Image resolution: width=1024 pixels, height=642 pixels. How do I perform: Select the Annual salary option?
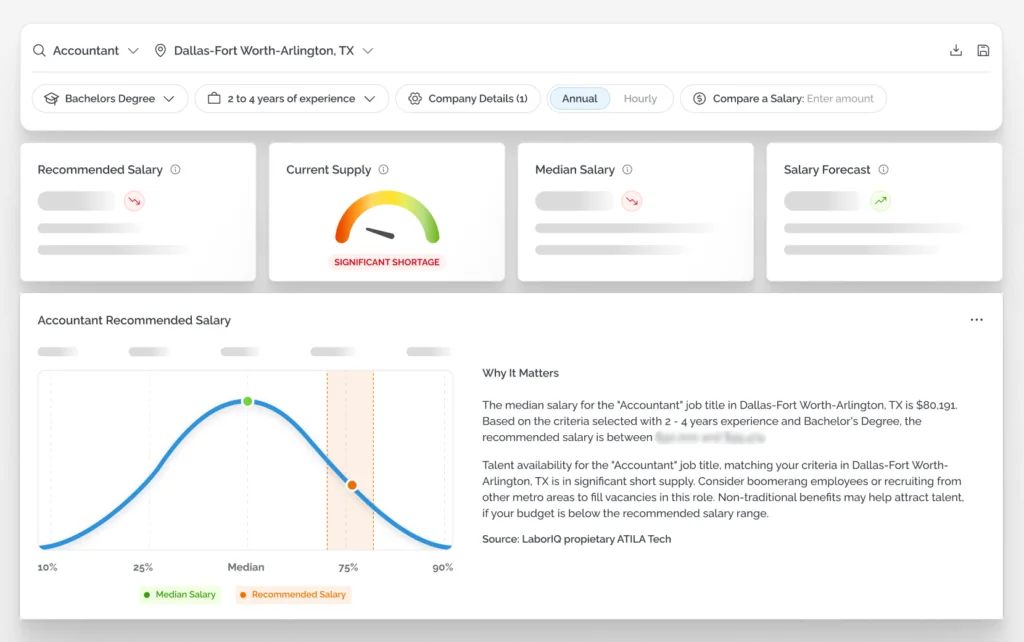[579, 99]
